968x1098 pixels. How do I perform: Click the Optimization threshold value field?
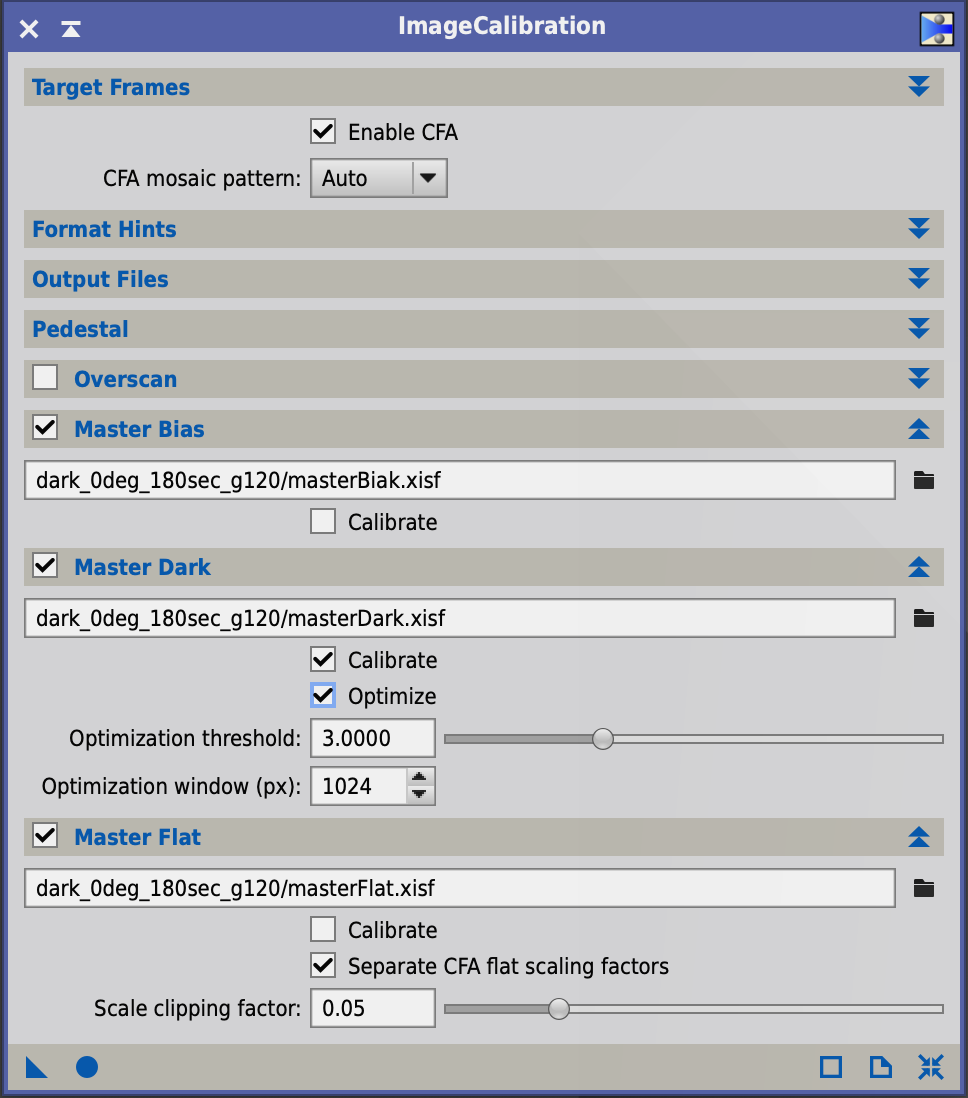373,738
